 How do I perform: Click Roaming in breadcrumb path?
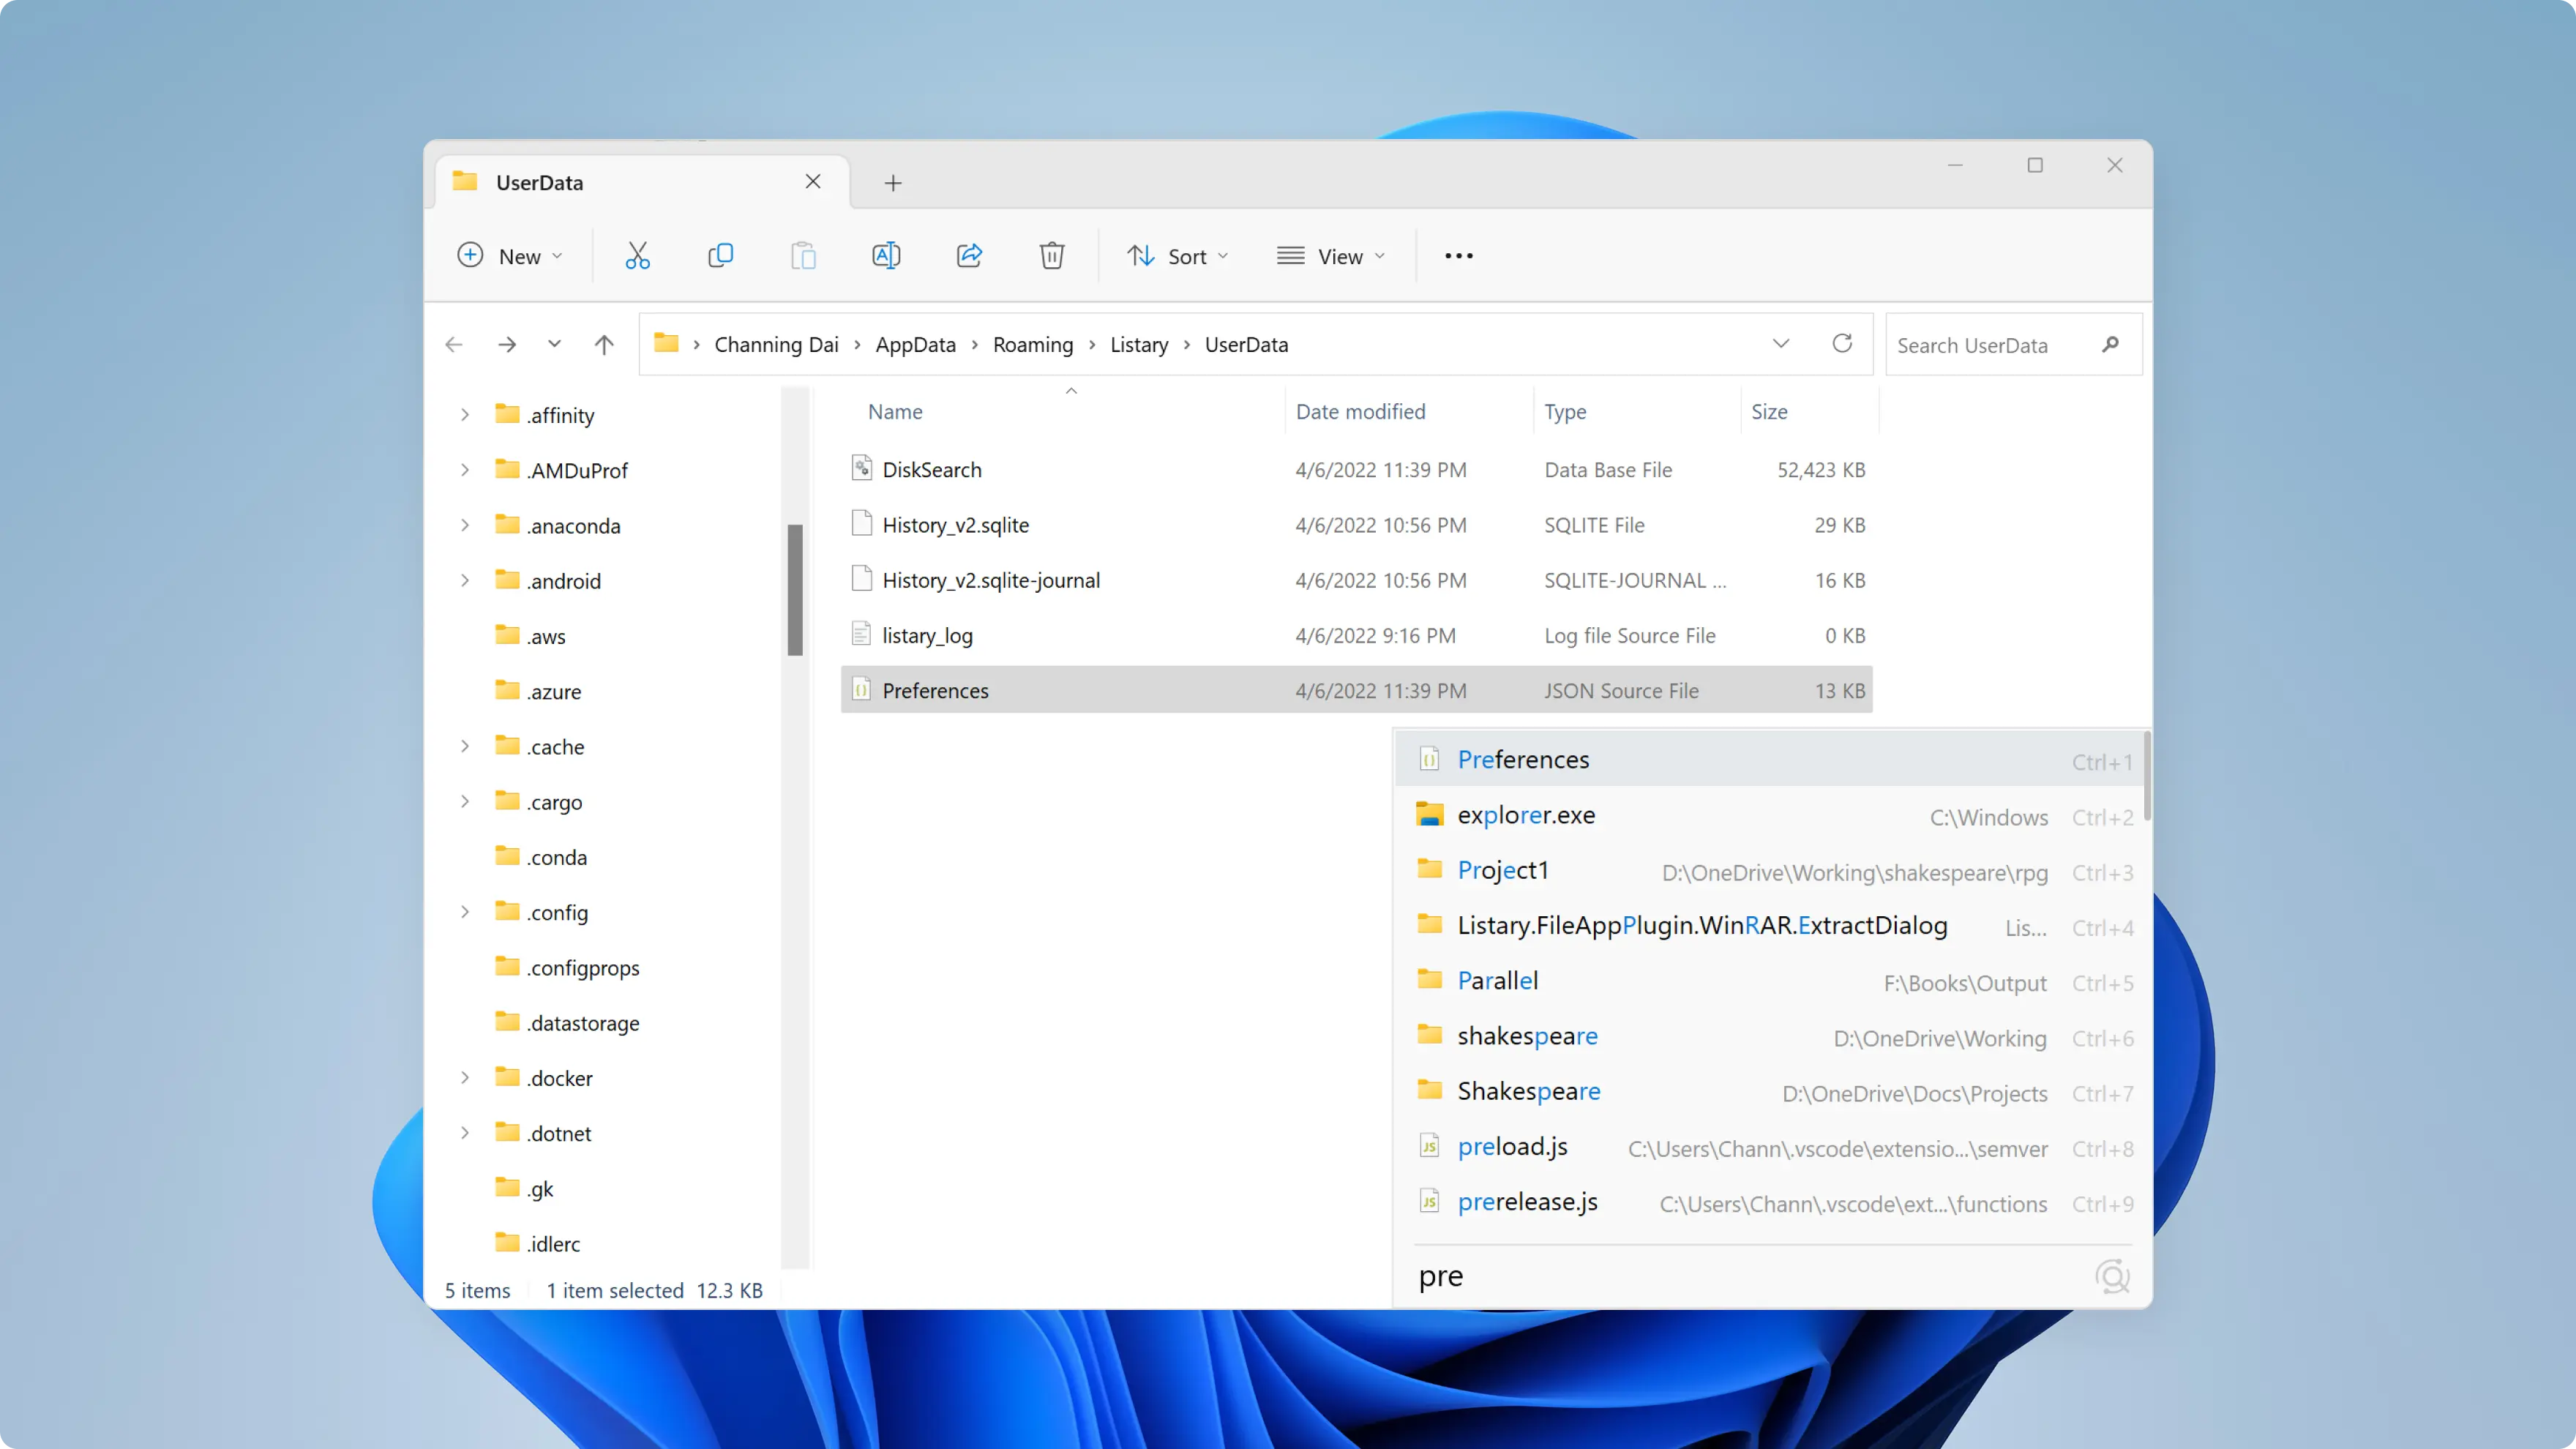pyautogui.click(x=1032, y=345)
